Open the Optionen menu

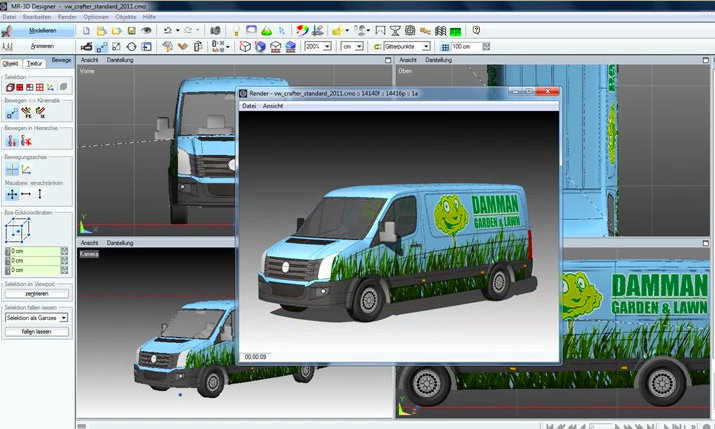click(x=96, y=17)
